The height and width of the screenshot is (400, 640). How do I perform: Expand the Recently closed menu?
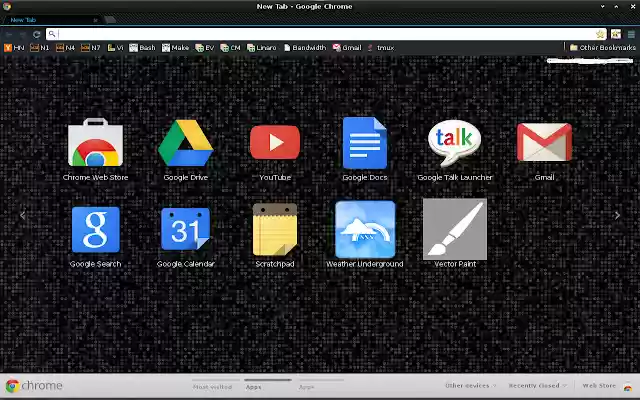tap(538, 386)
